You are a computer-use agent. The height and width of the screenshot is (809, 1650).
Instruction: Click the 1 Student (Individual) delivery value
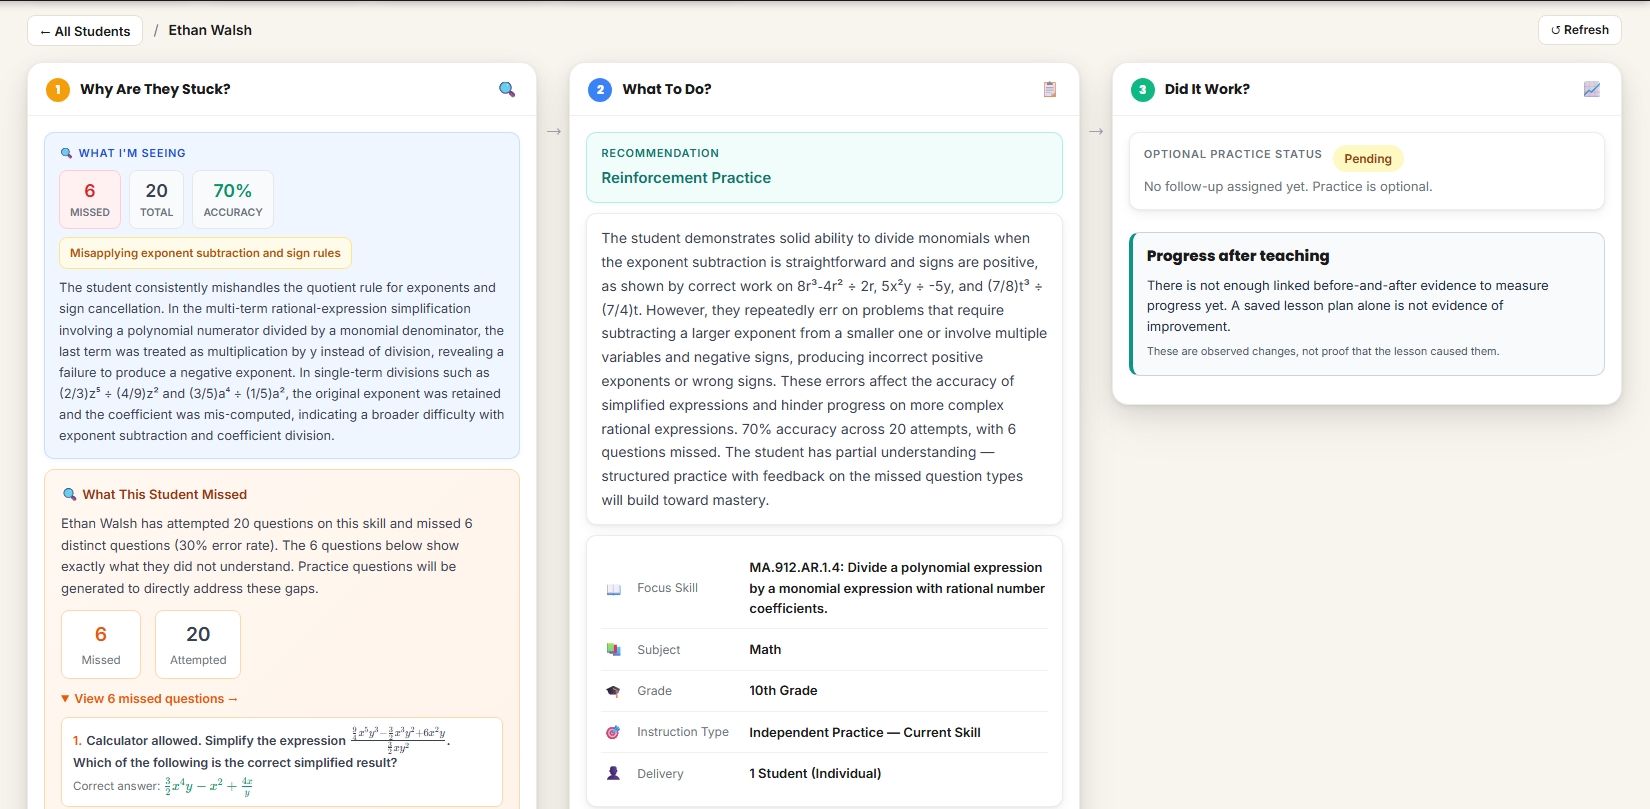click(815, 773)
